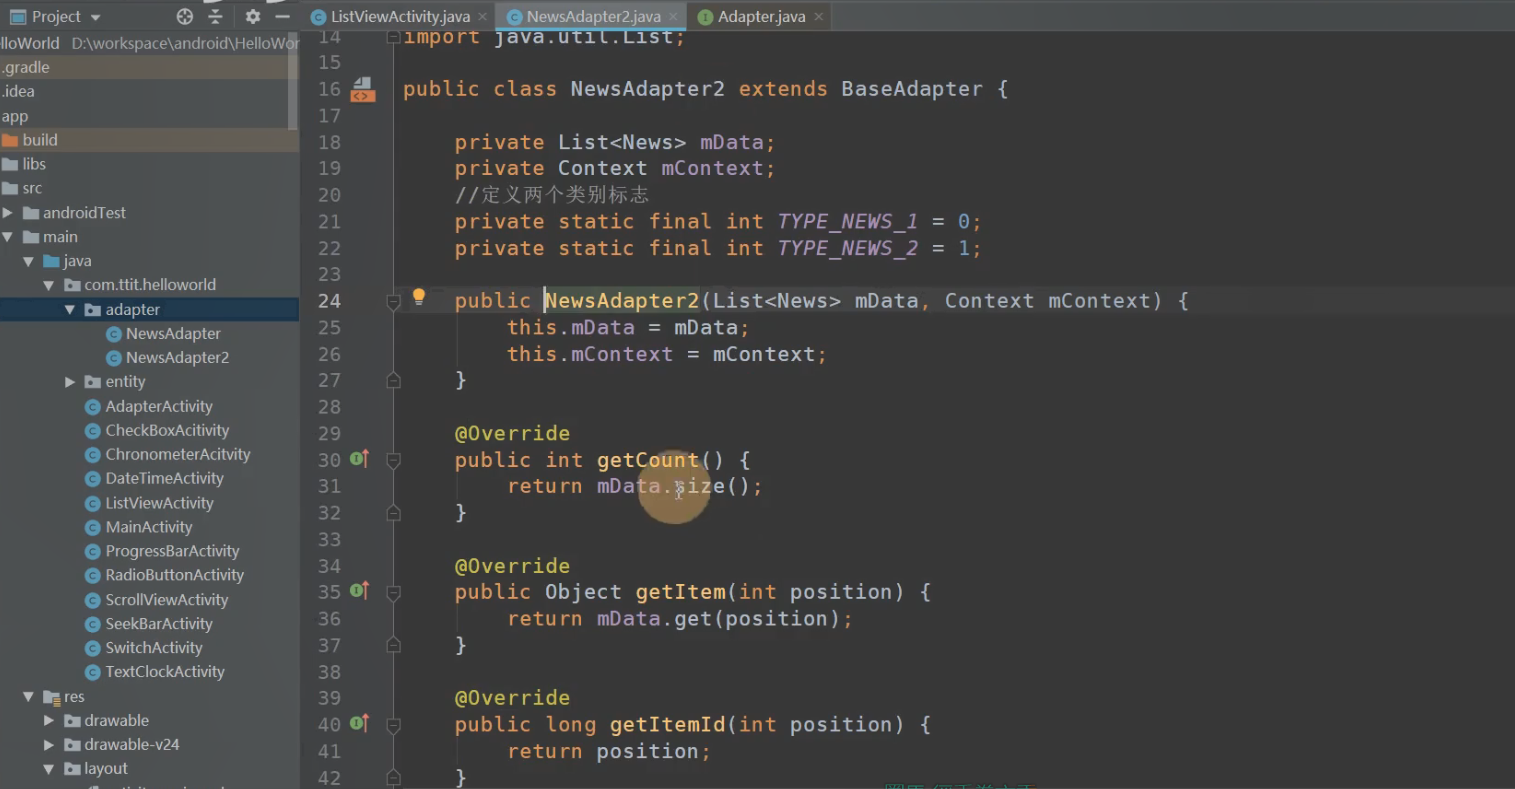1515x789 pixels.
Task: Click TYPE_NEWS_2 constant in code
Action: pyautogui.click(x=848, y=248)
